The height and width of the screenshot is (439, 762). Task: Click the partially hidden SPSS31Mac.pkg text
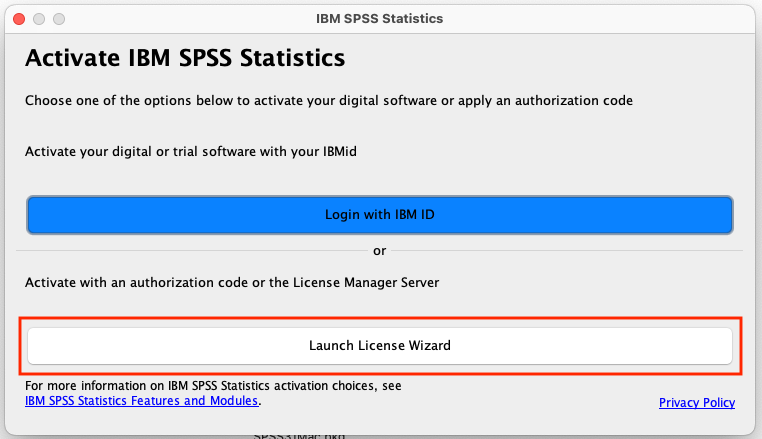pos(300,435)
